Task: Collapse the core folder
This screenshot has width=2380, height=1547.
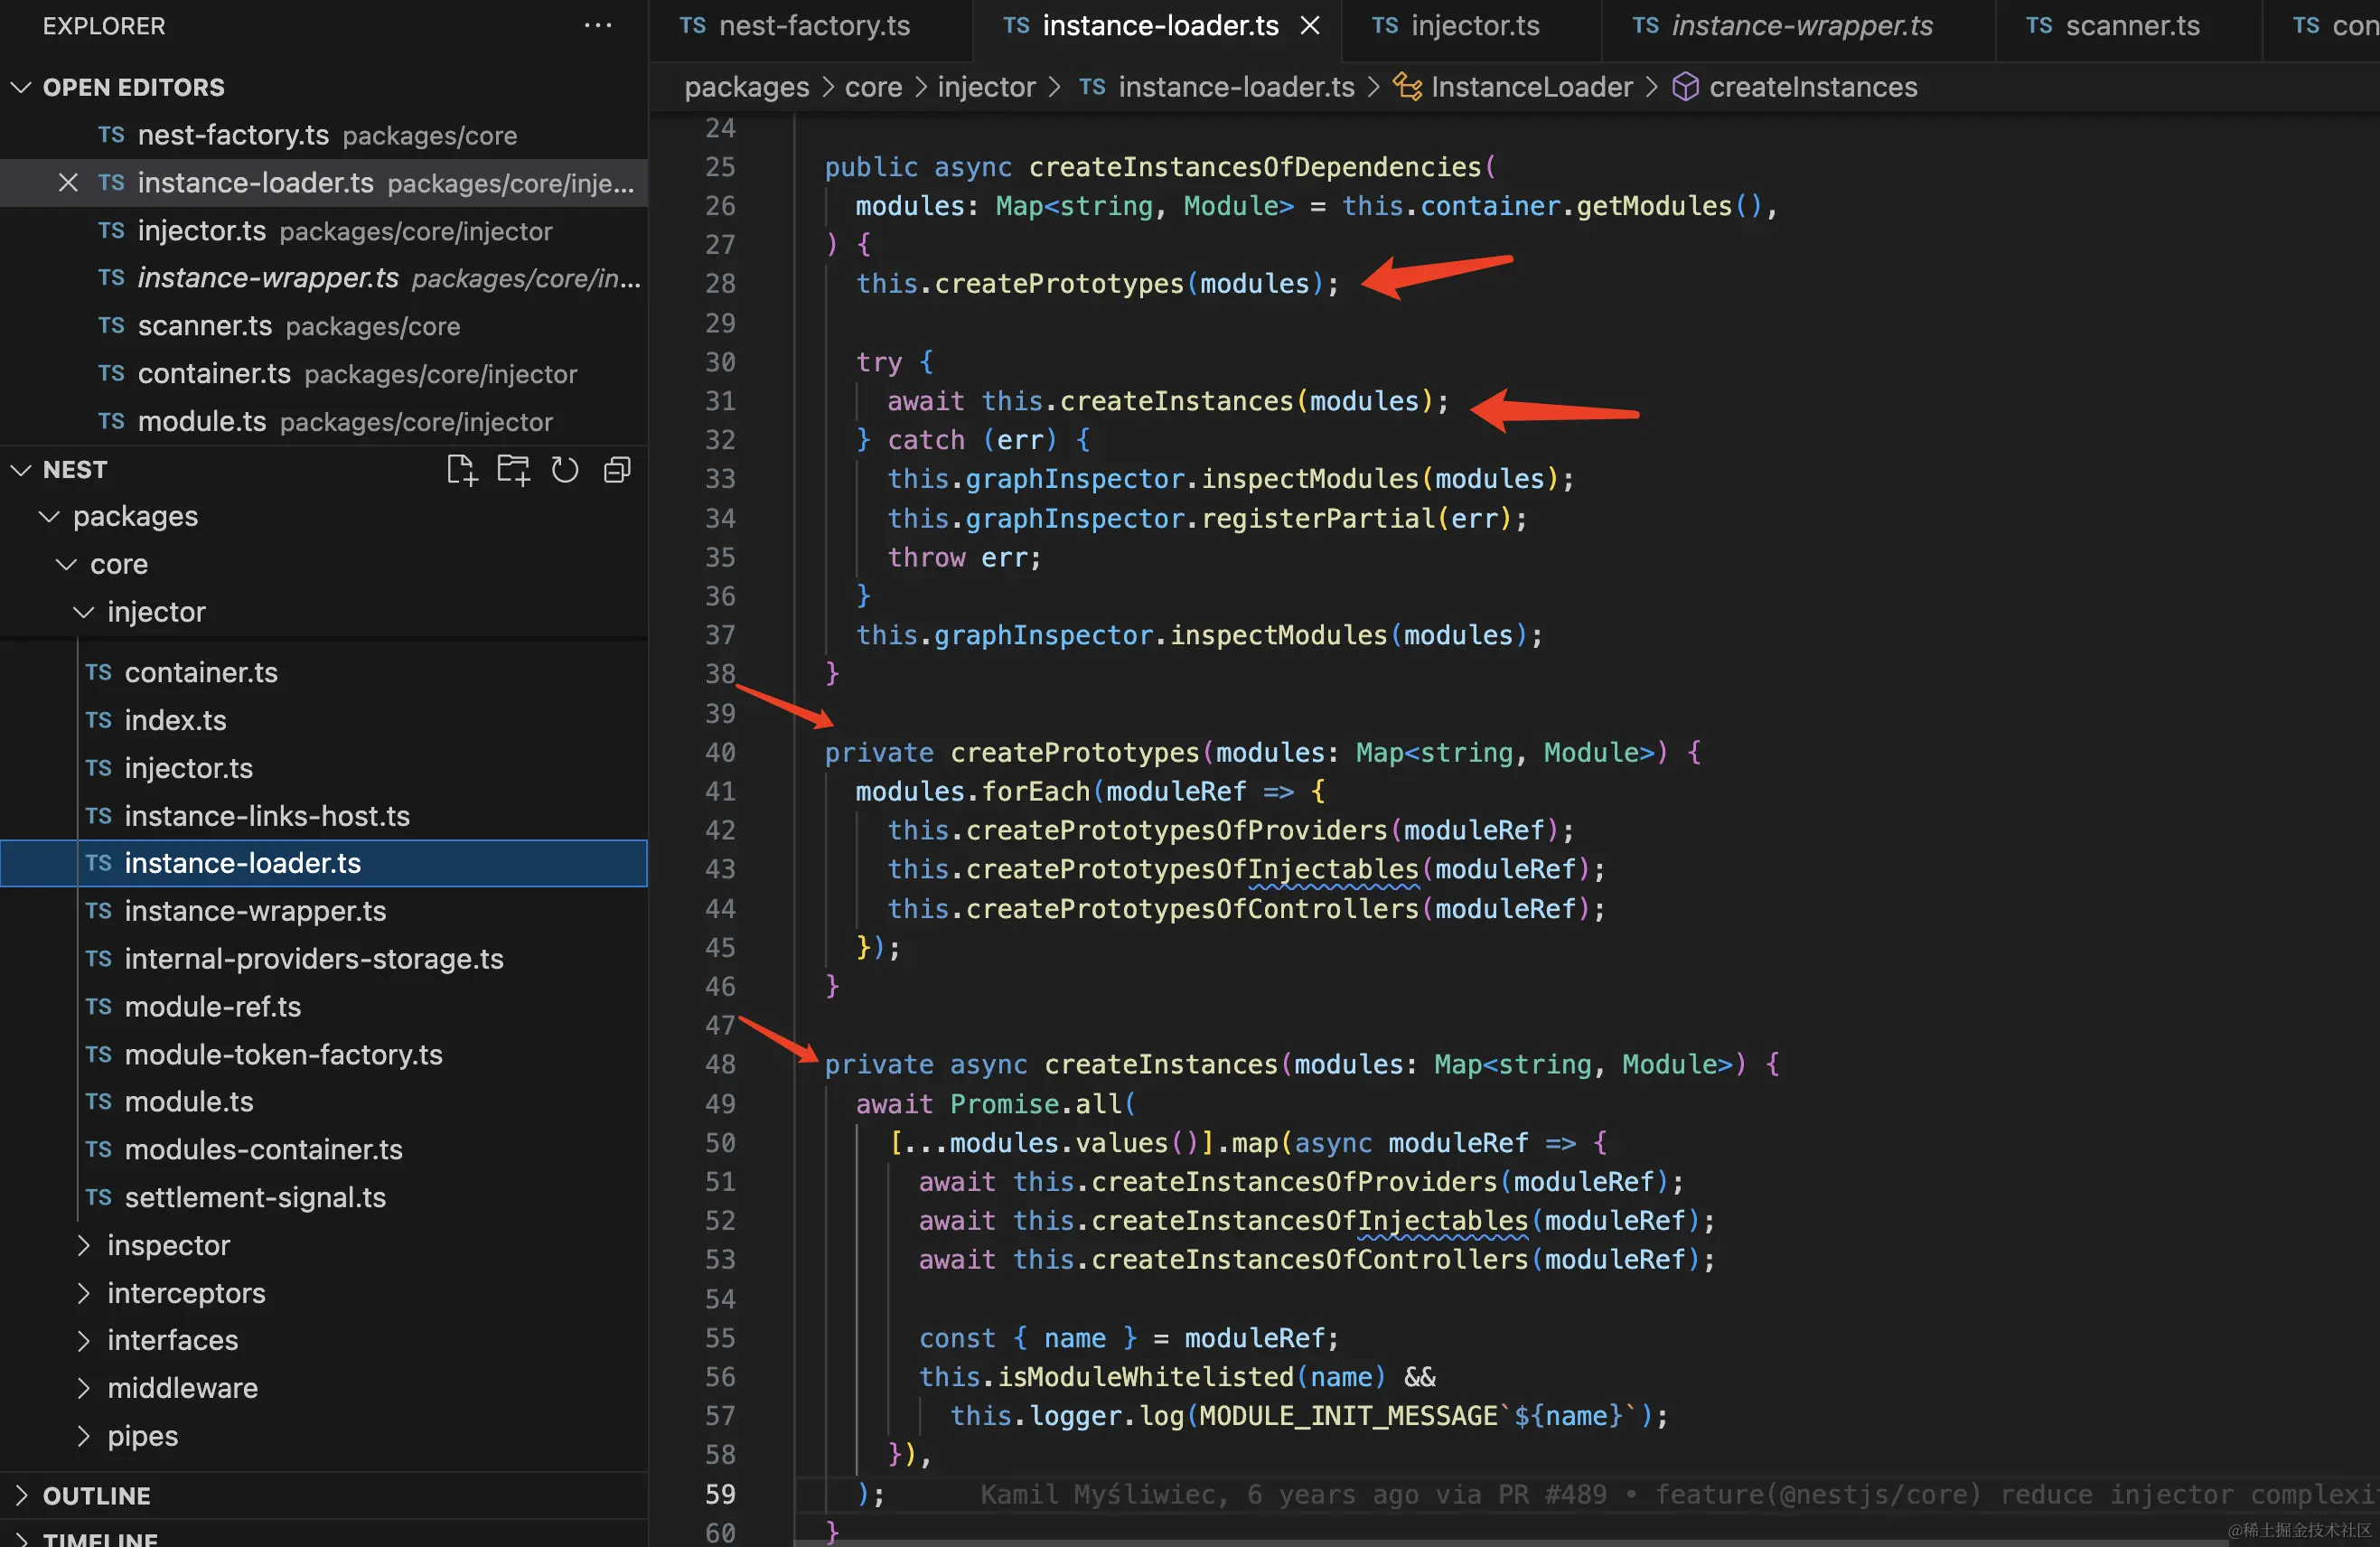Action: click(66, 564)
